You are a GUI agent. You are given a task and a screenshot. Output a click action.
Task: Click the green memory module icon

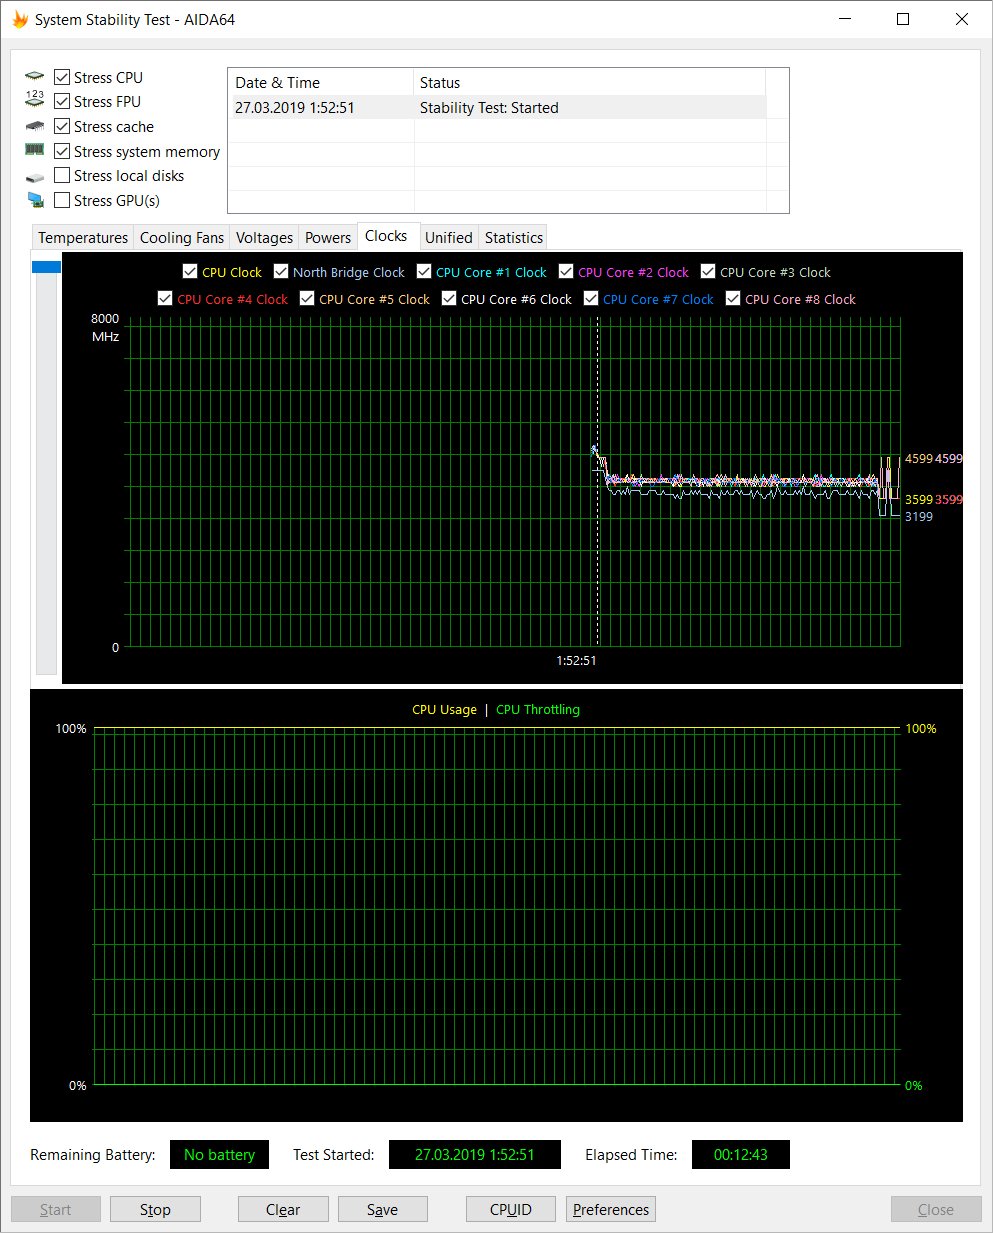(x=35, y=150)
